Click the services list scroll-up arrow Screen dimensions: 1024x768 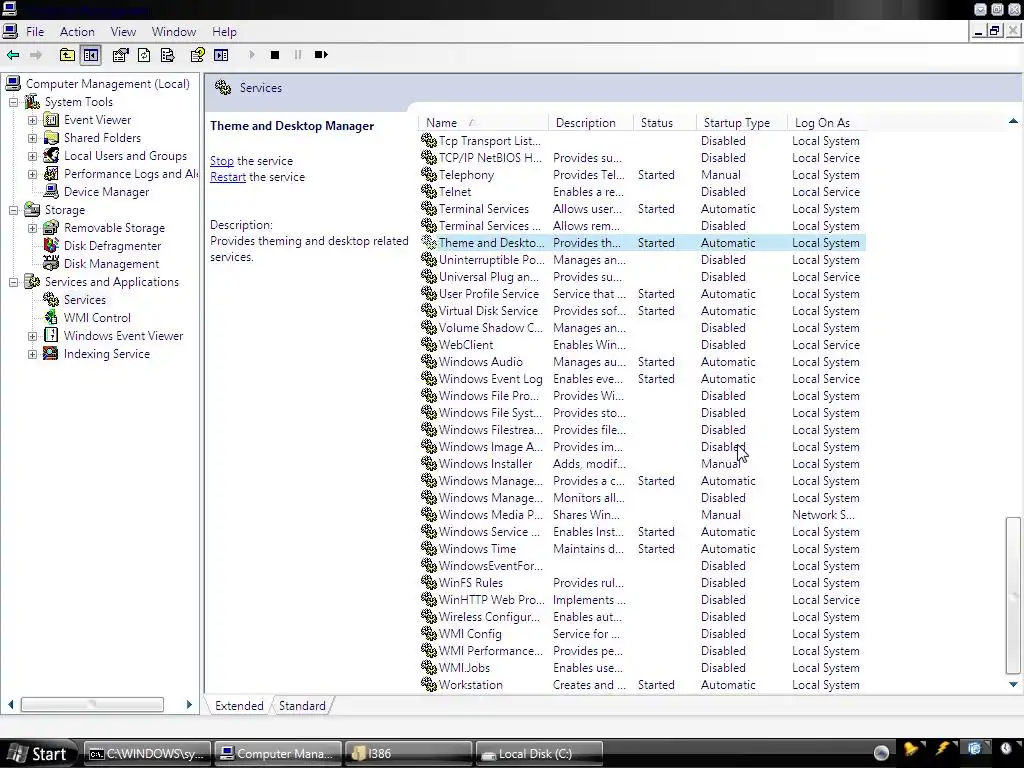point(1013,121)
